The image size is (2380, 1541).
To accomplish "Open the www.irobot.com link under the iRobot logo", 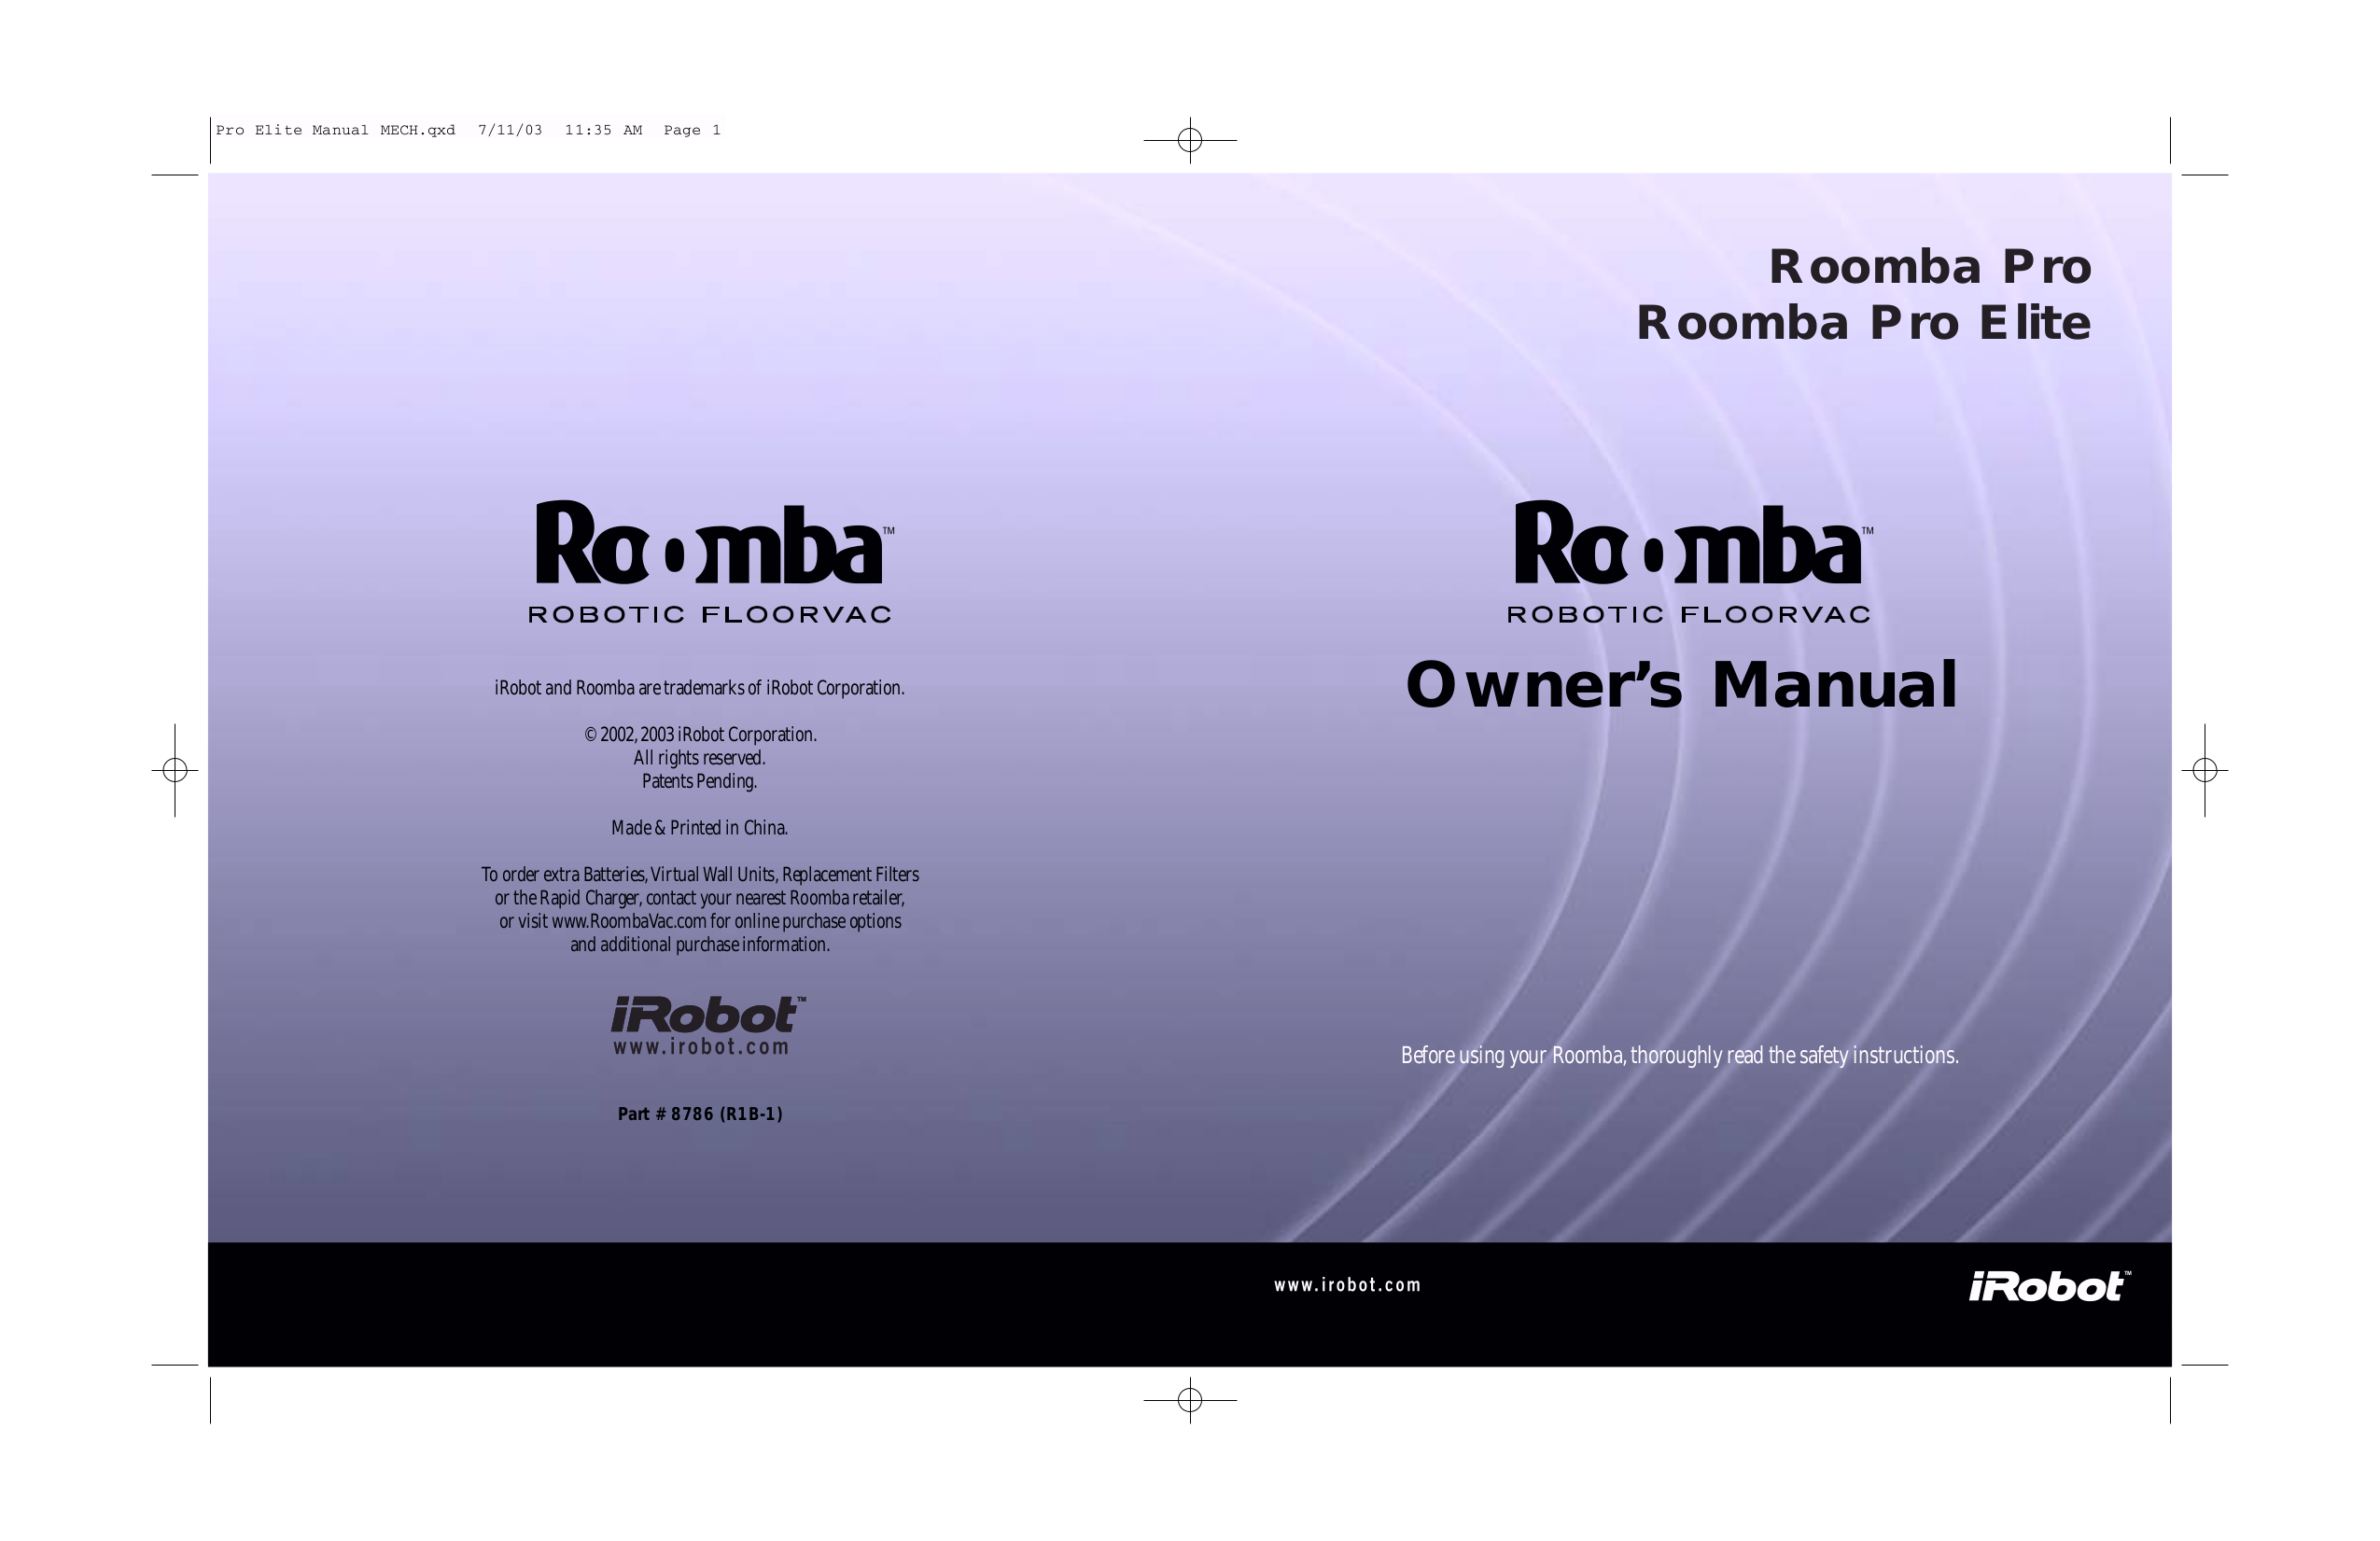I will tap(701, 1047).
